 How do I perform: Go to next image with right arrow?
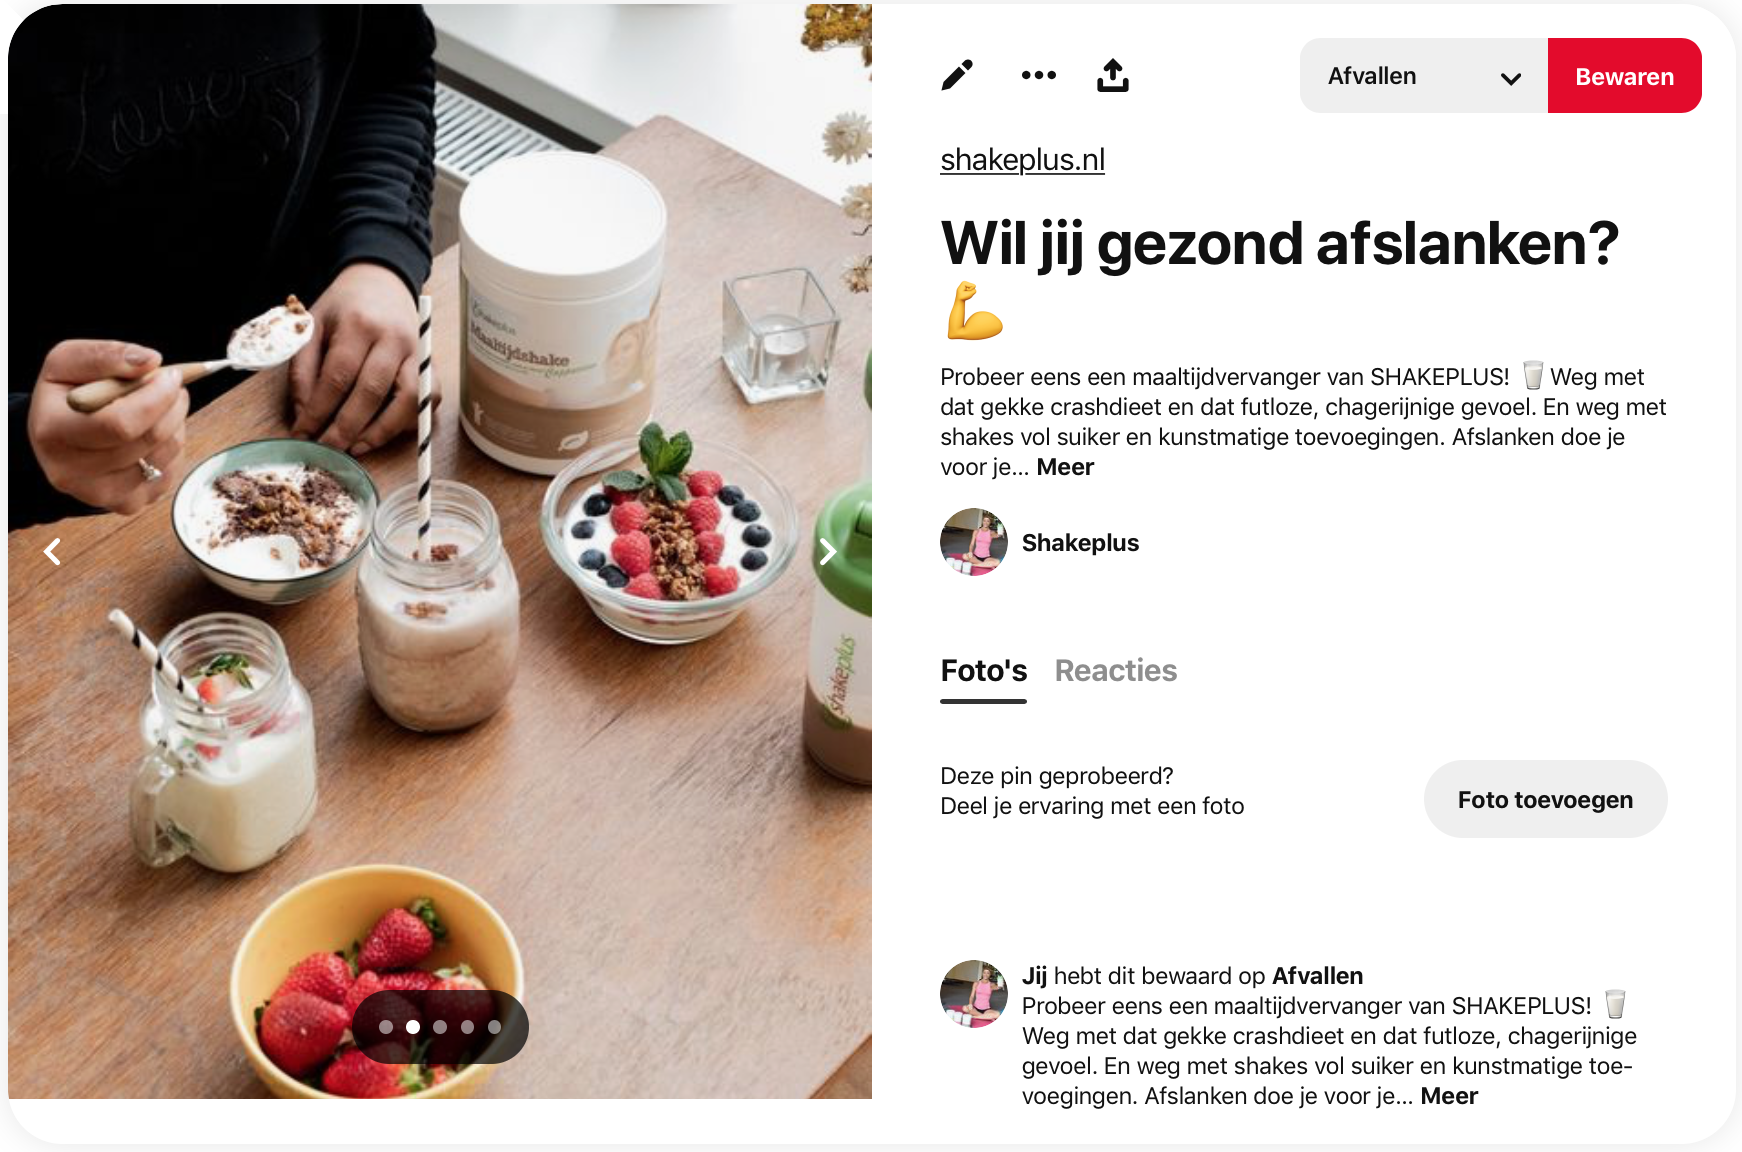828,551
